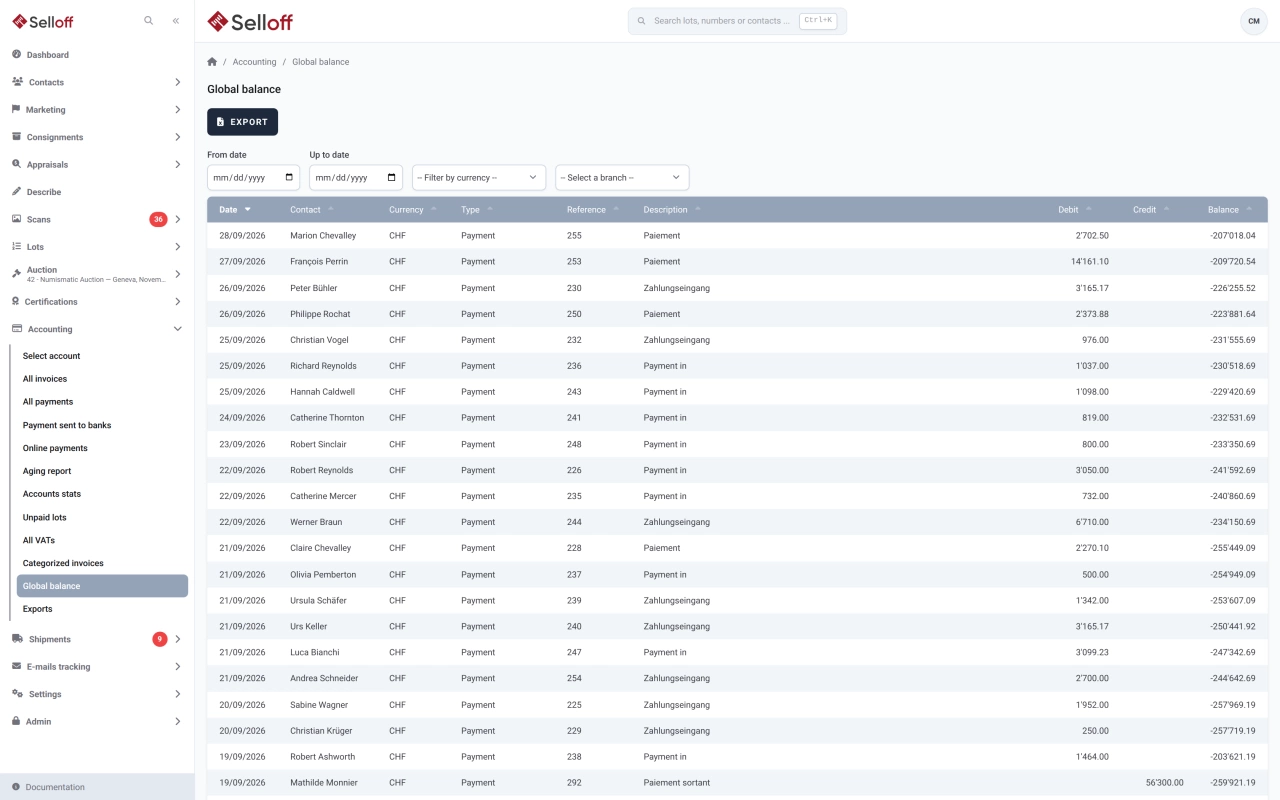Open All invoices in Accounting submenu
Viewport: 1280px width, 800px height.
(x=45, y=379)
